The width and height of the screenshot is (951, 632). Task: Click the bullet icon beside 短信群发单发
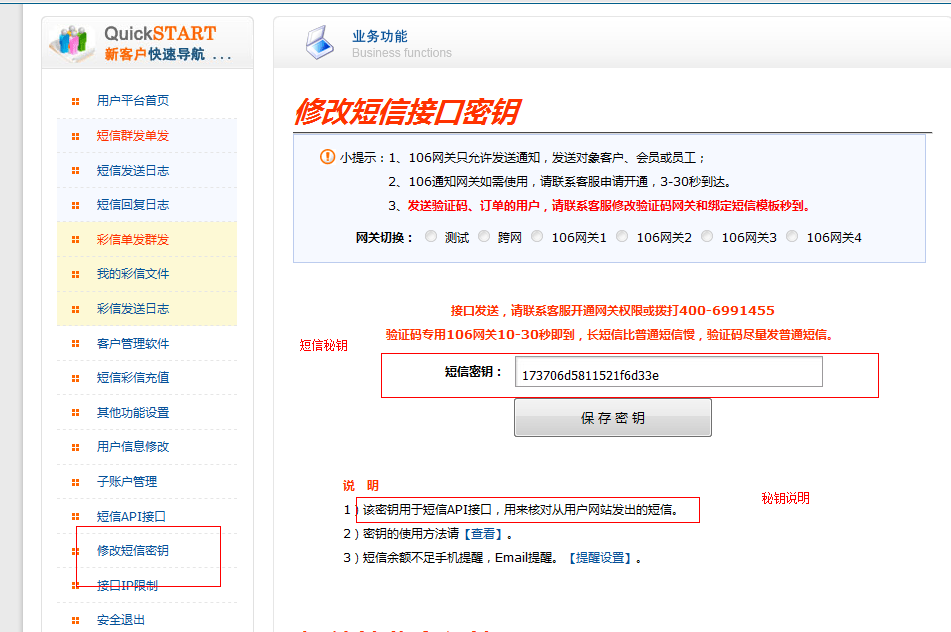click(x=75, y=136)
